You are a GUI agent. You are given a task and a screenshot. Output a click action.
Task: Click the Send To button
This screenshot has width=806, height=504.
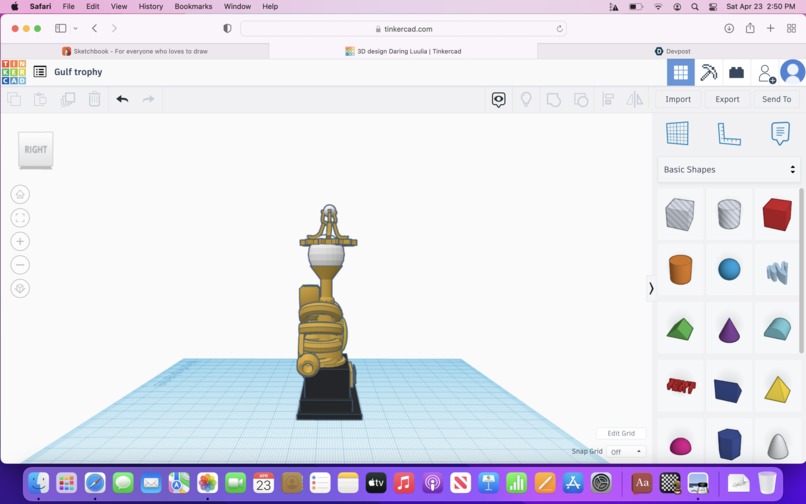(776, 99)
